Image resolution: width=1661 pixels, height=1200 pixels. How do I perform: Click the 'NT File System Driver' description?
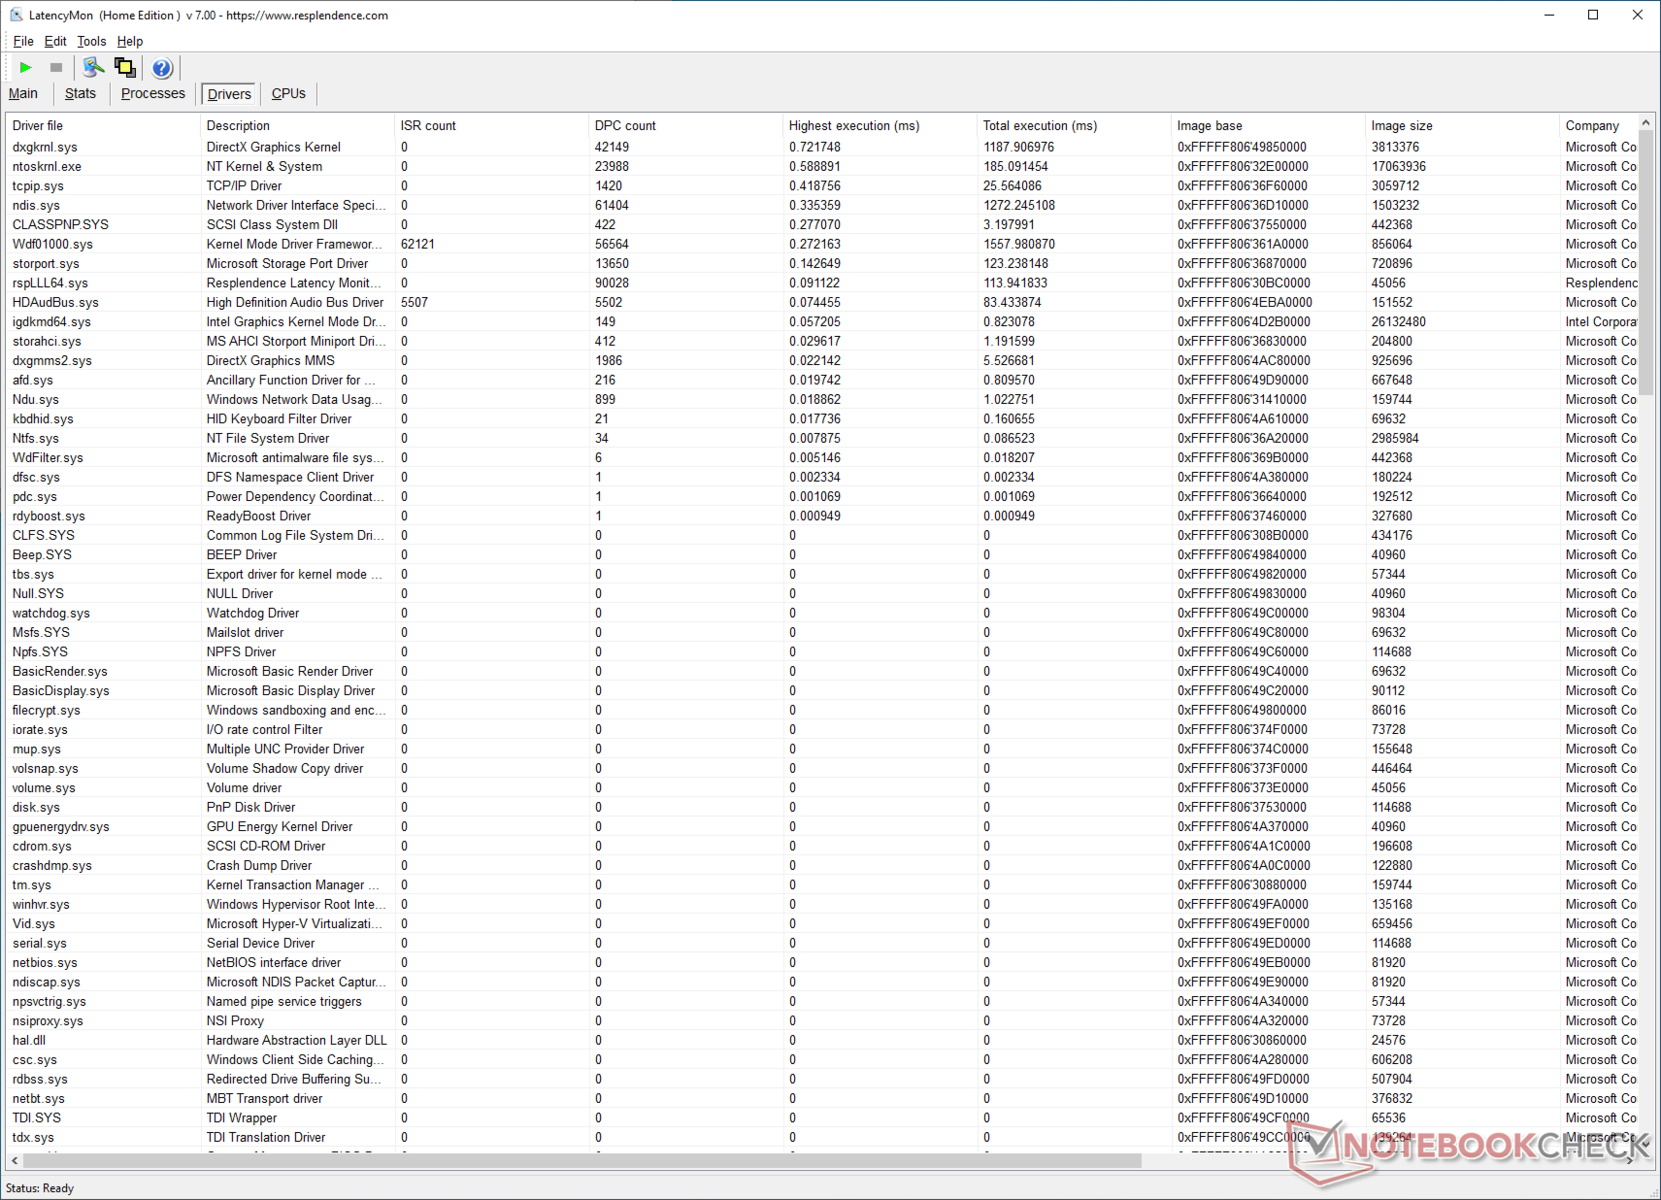[268, 439]
